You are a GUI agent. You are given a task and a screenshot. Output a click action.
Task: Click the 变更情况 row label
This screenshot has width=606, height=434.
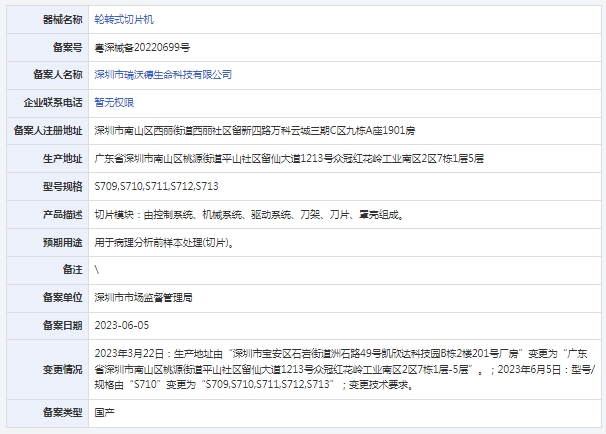click(63, 369)
